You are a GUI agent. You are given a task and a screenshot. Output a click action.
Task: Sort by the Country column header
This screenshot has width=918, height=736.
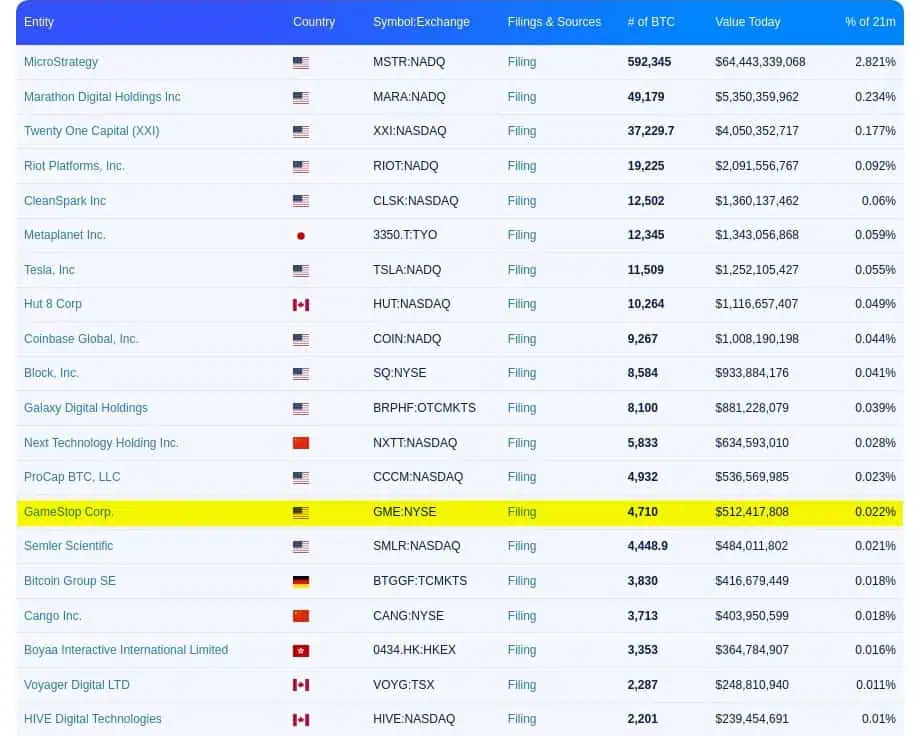(x=314, y=22)
